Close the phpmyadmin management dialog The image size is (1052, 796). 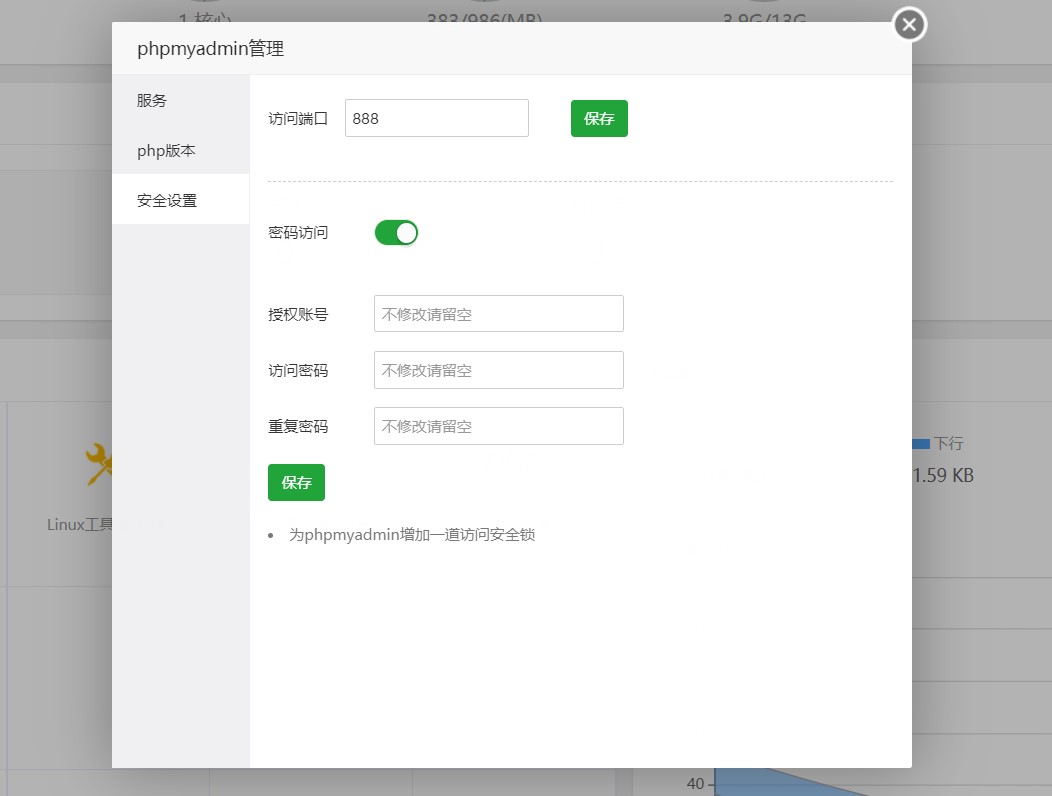pyautogui.click(x=909, y=25)
